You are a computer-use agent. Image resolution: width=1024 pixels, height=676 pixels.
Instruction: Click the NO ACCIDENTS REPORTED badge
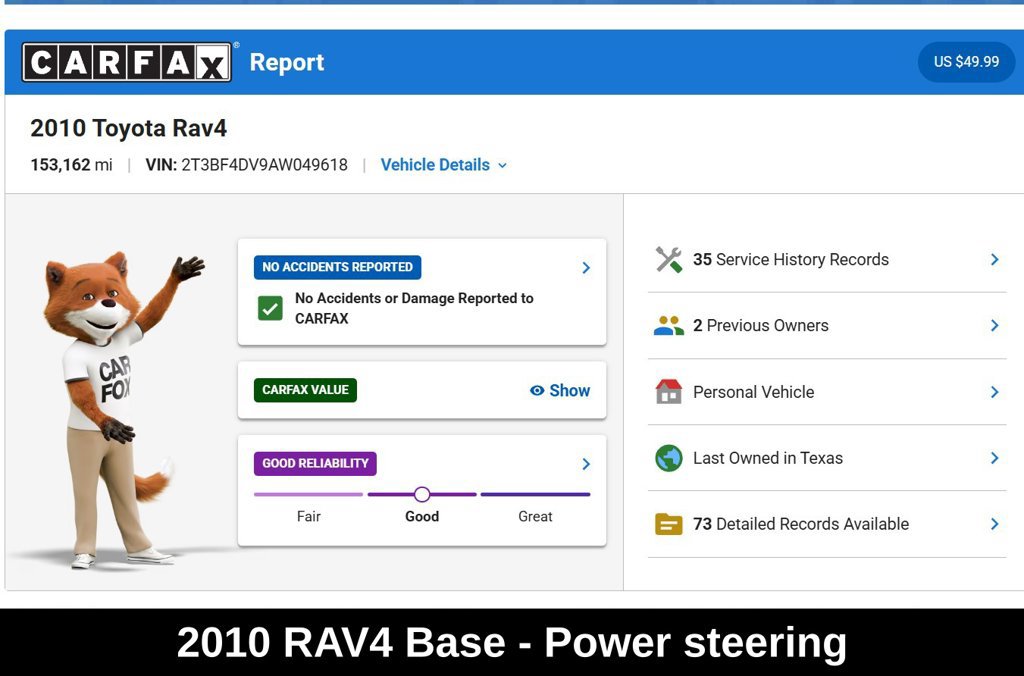click(338, 267)
